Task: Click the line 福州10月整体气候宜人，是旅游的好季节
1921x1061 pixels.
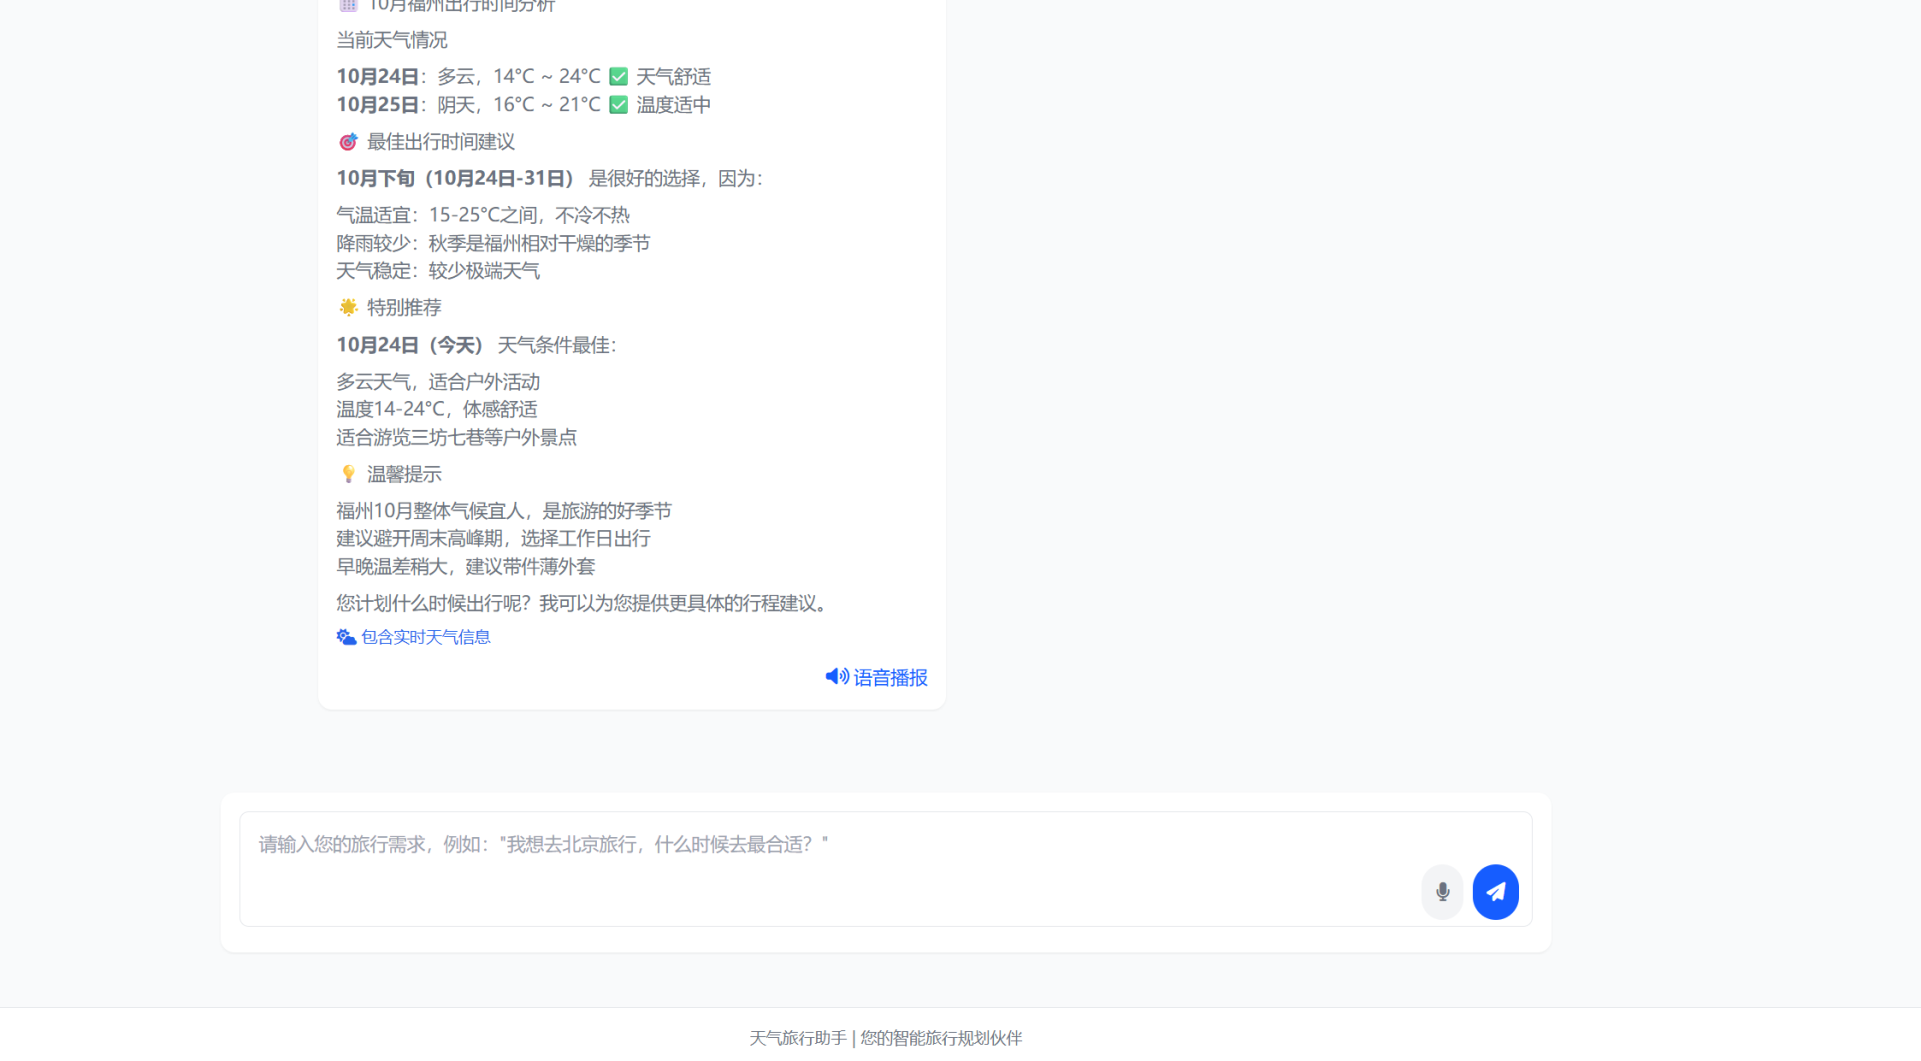Action: (504, 511)
